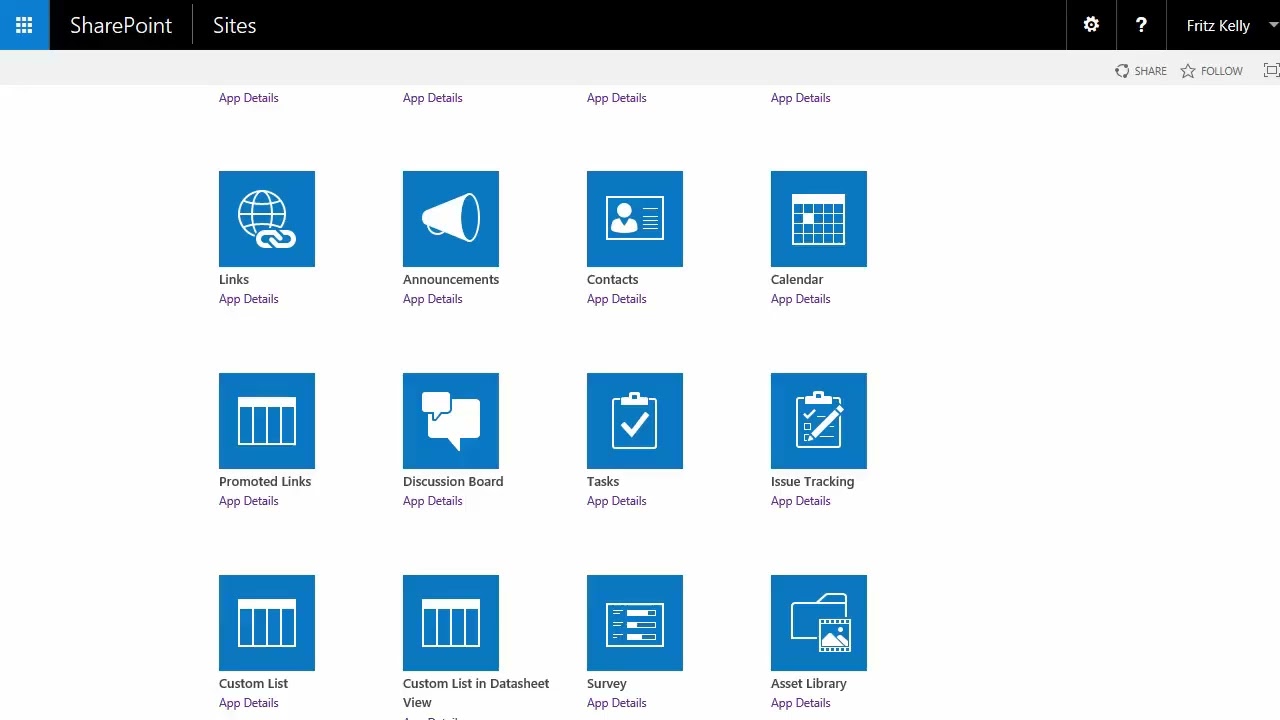The height and width of the screenshot is (720, 1280).
Task: Click the Promoted Links name text
Action: click(265, 482)
